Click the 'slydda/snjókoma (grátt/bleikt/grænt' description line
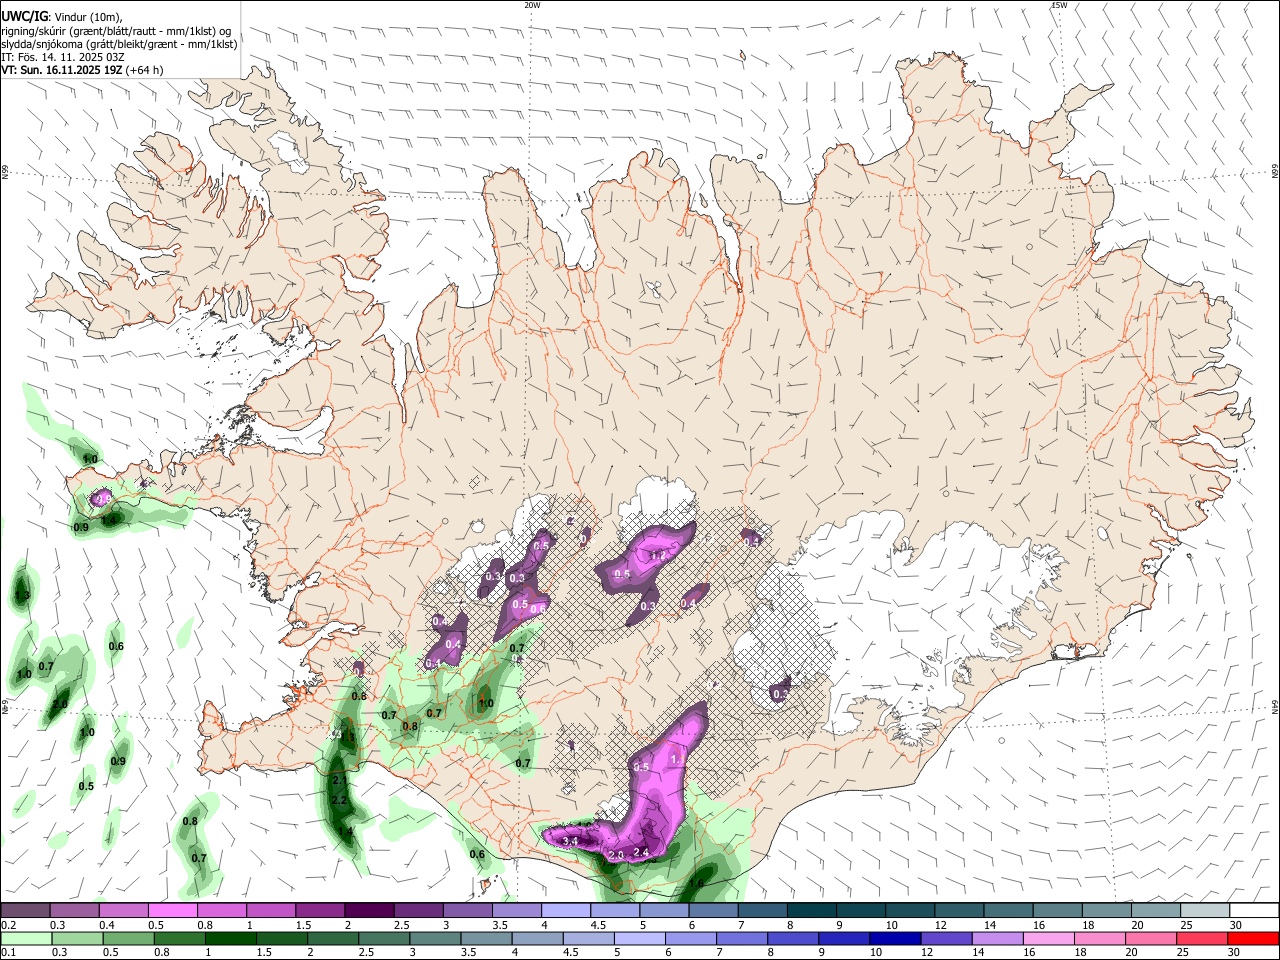This screenshot has height=960, width=1280. (119, 44)
